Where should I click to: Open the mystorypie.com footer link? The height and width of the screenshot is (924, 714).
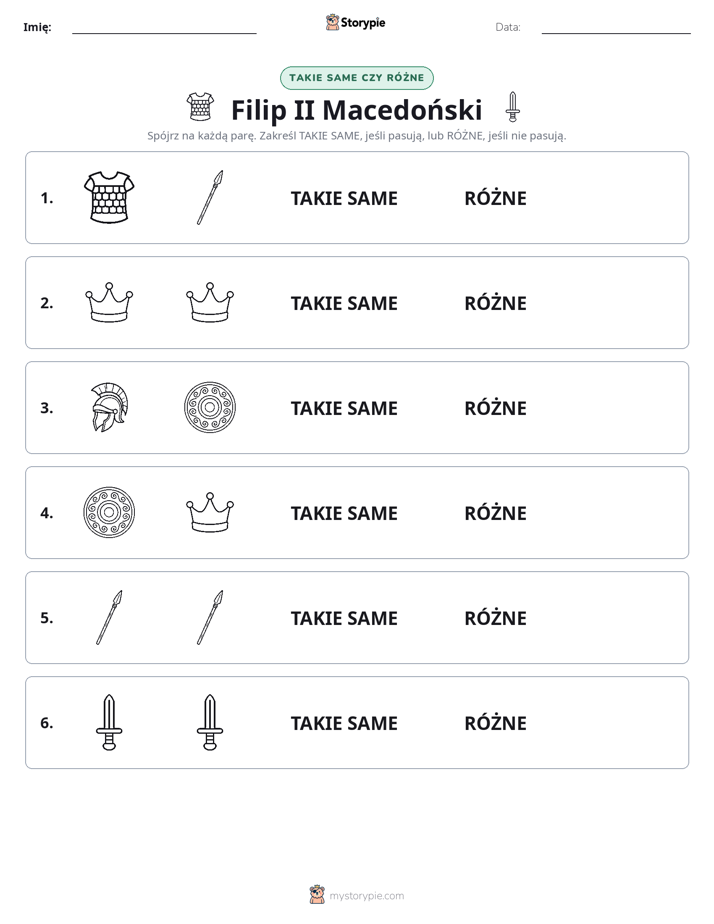(357, 895)
